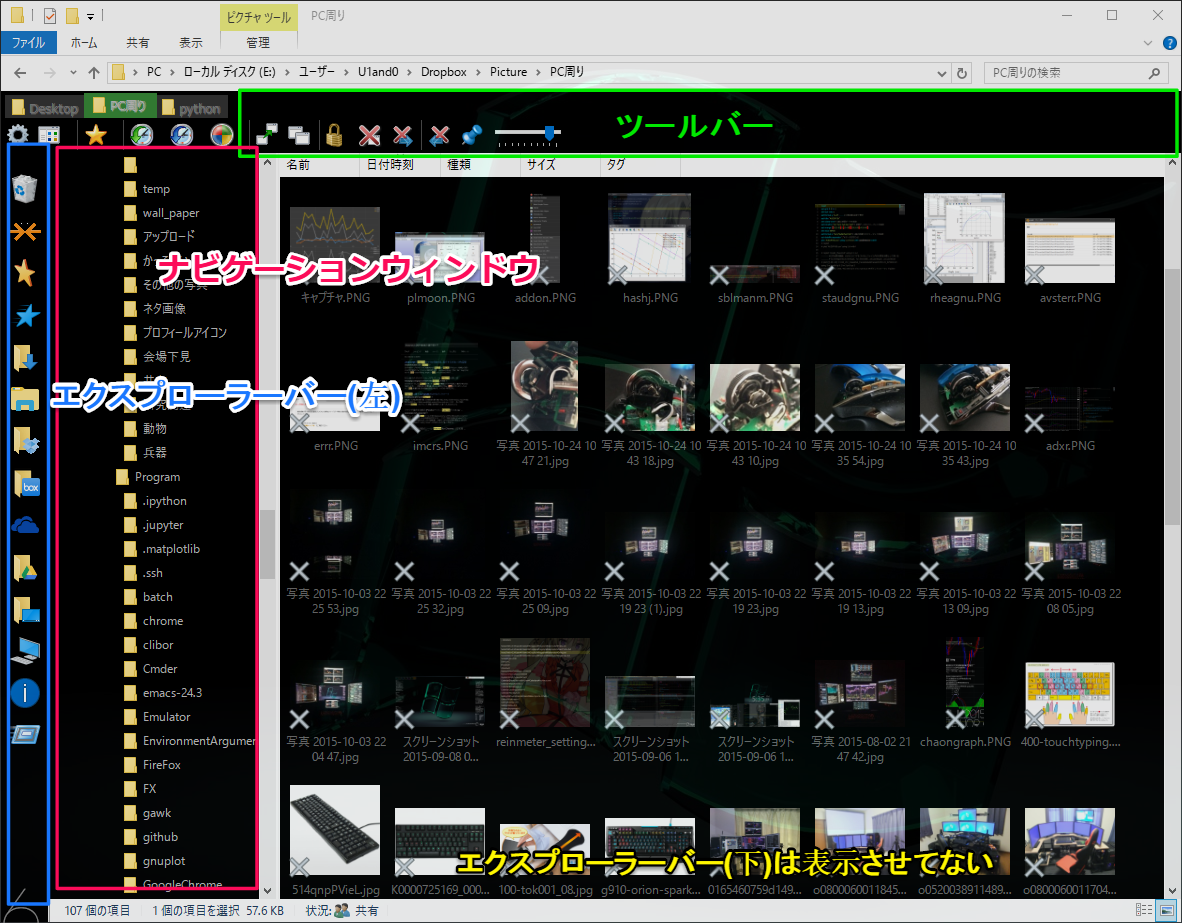
Task: Expand the chevron after Dropbox in the path
Action: click(x=478, y=72)
